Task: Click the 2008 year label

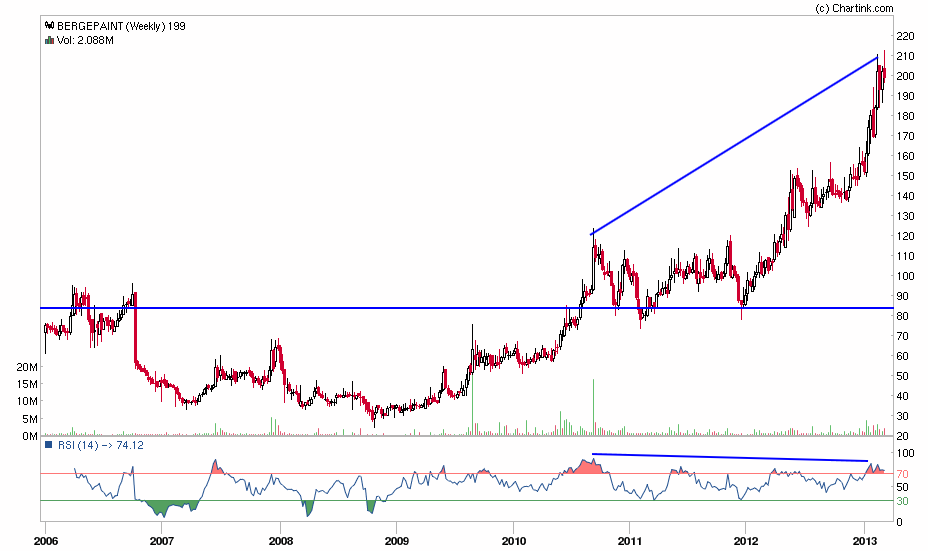Action: [281, 542]
